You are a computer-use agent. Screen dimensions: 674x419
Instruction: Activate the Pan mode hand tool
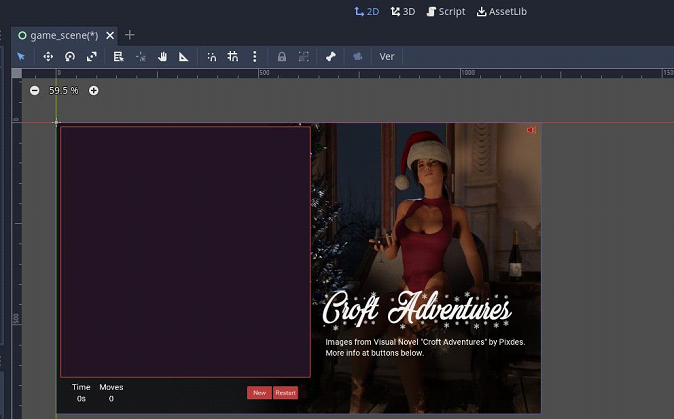pyautogui.click(x=162, y=56)
